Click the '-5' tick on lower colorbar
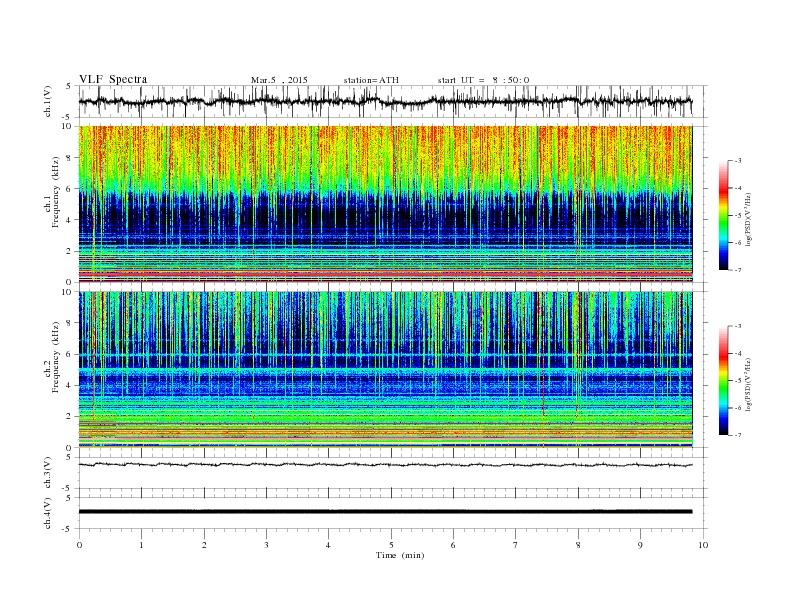The image size is (792, 612). point(737,381)
